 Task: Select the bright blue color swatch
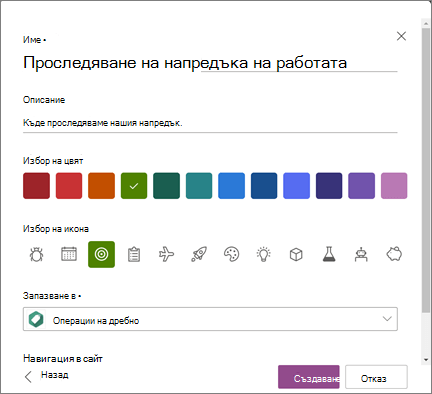[231, 186]
